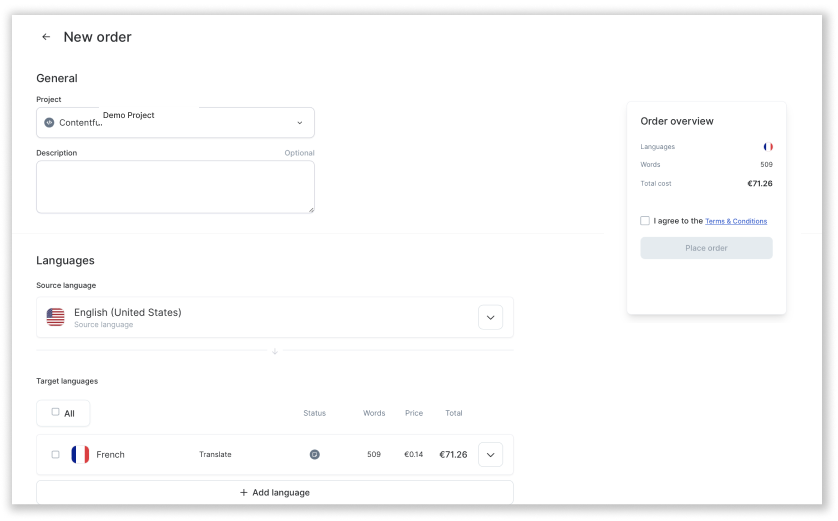Screen dimensions: 838x521
Task: Click the status icon in French row
Action: (315, 455)
